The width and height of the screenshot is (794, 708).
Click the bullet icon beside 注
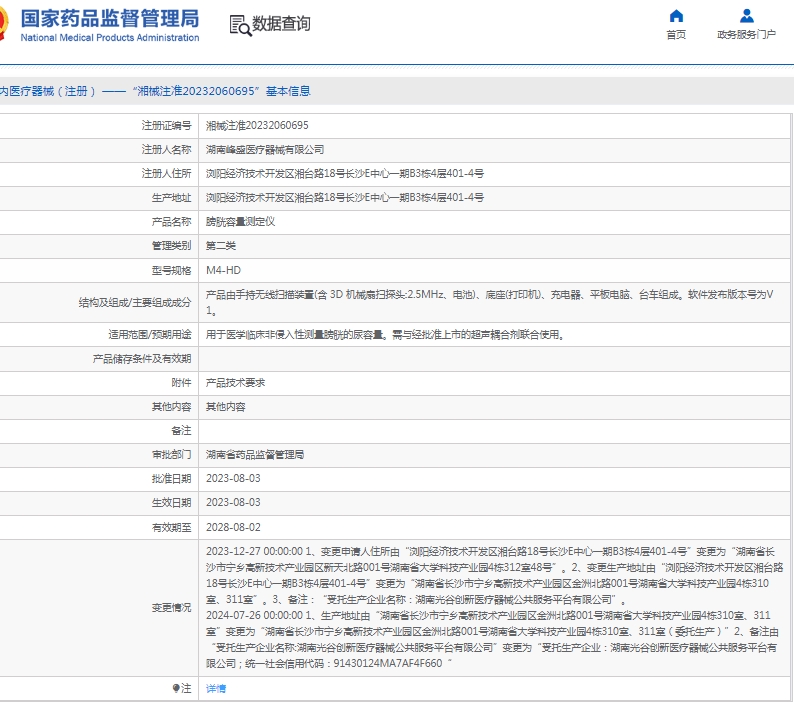[x=176, y=688]
